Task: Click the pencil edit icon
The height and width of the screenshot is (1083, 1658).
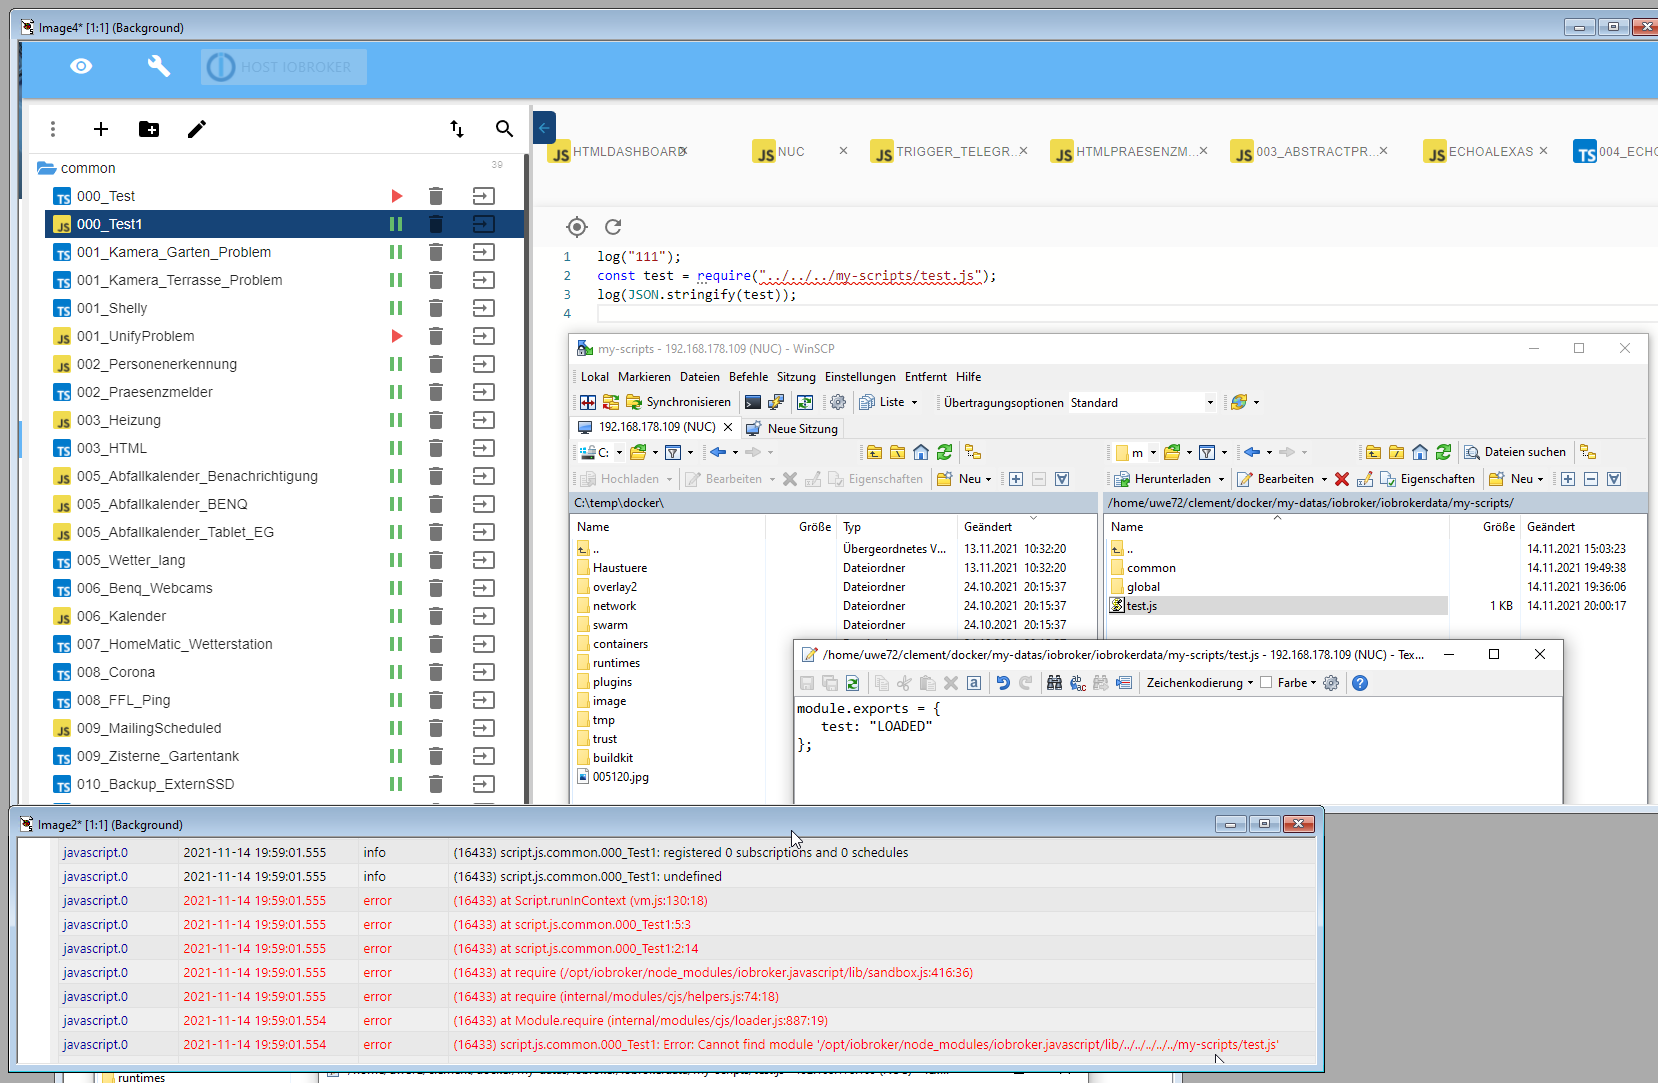Action: 197,129
